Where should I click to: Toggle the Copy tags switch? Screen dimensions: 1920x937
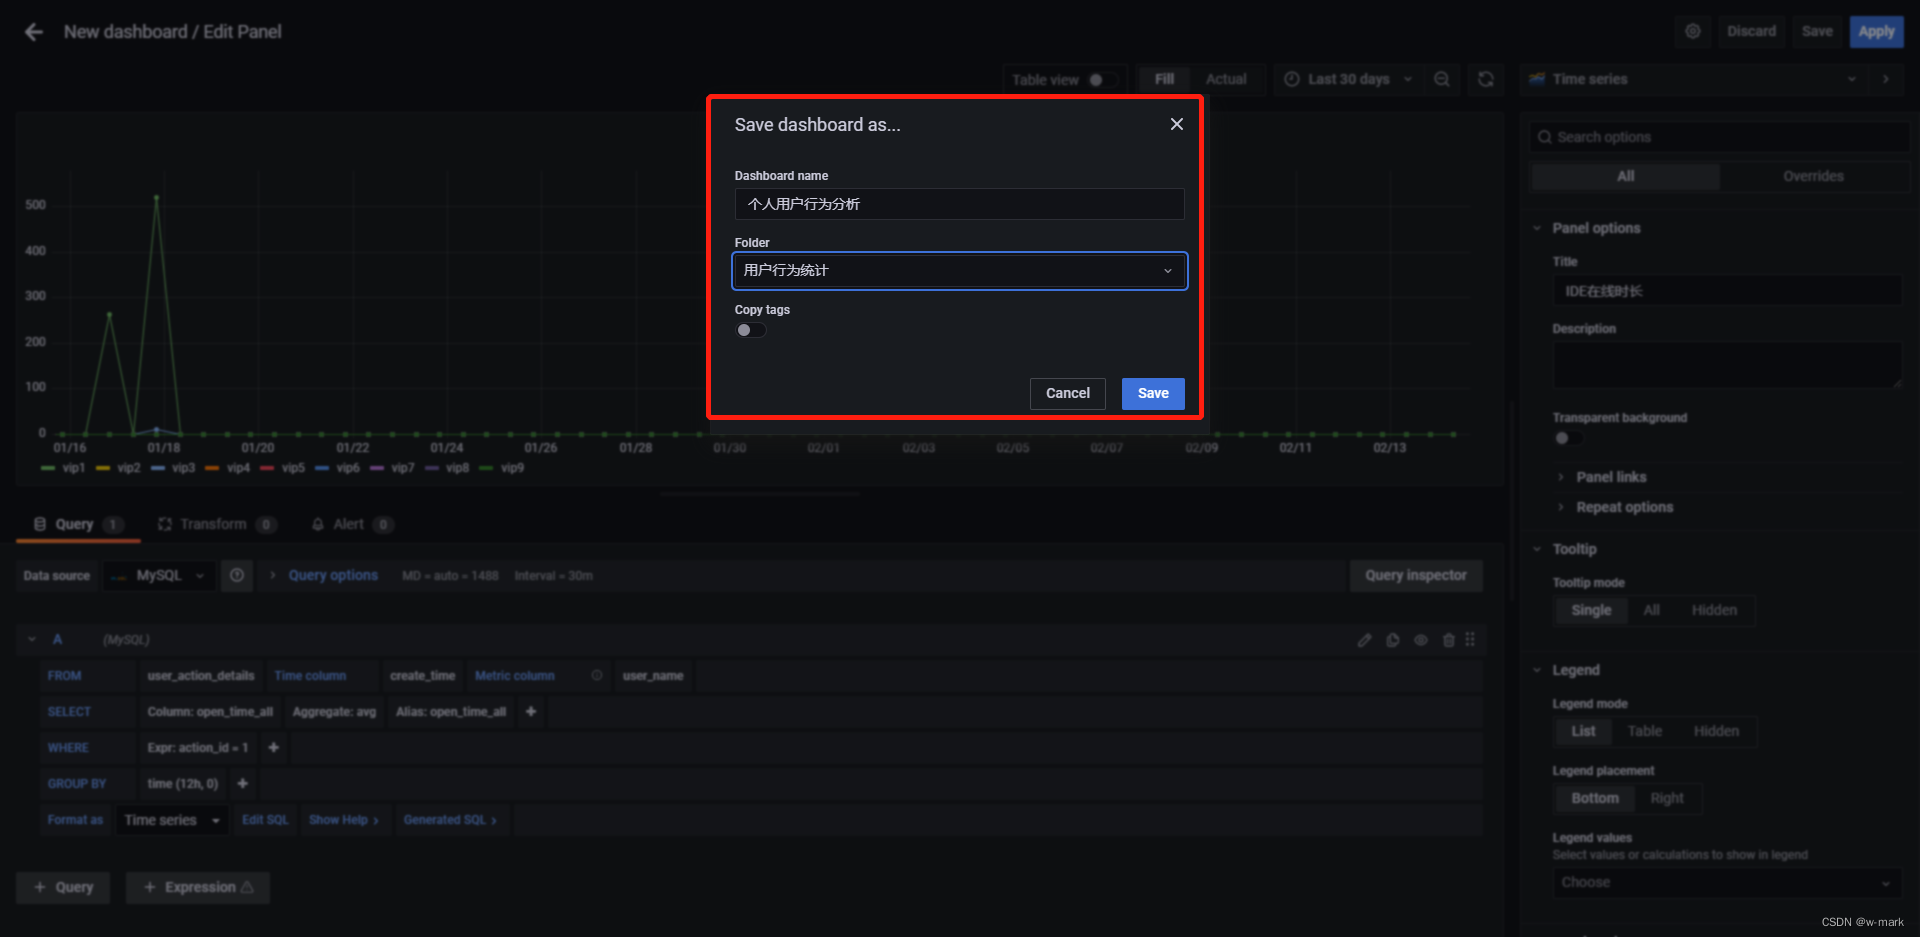click(751, 330)
